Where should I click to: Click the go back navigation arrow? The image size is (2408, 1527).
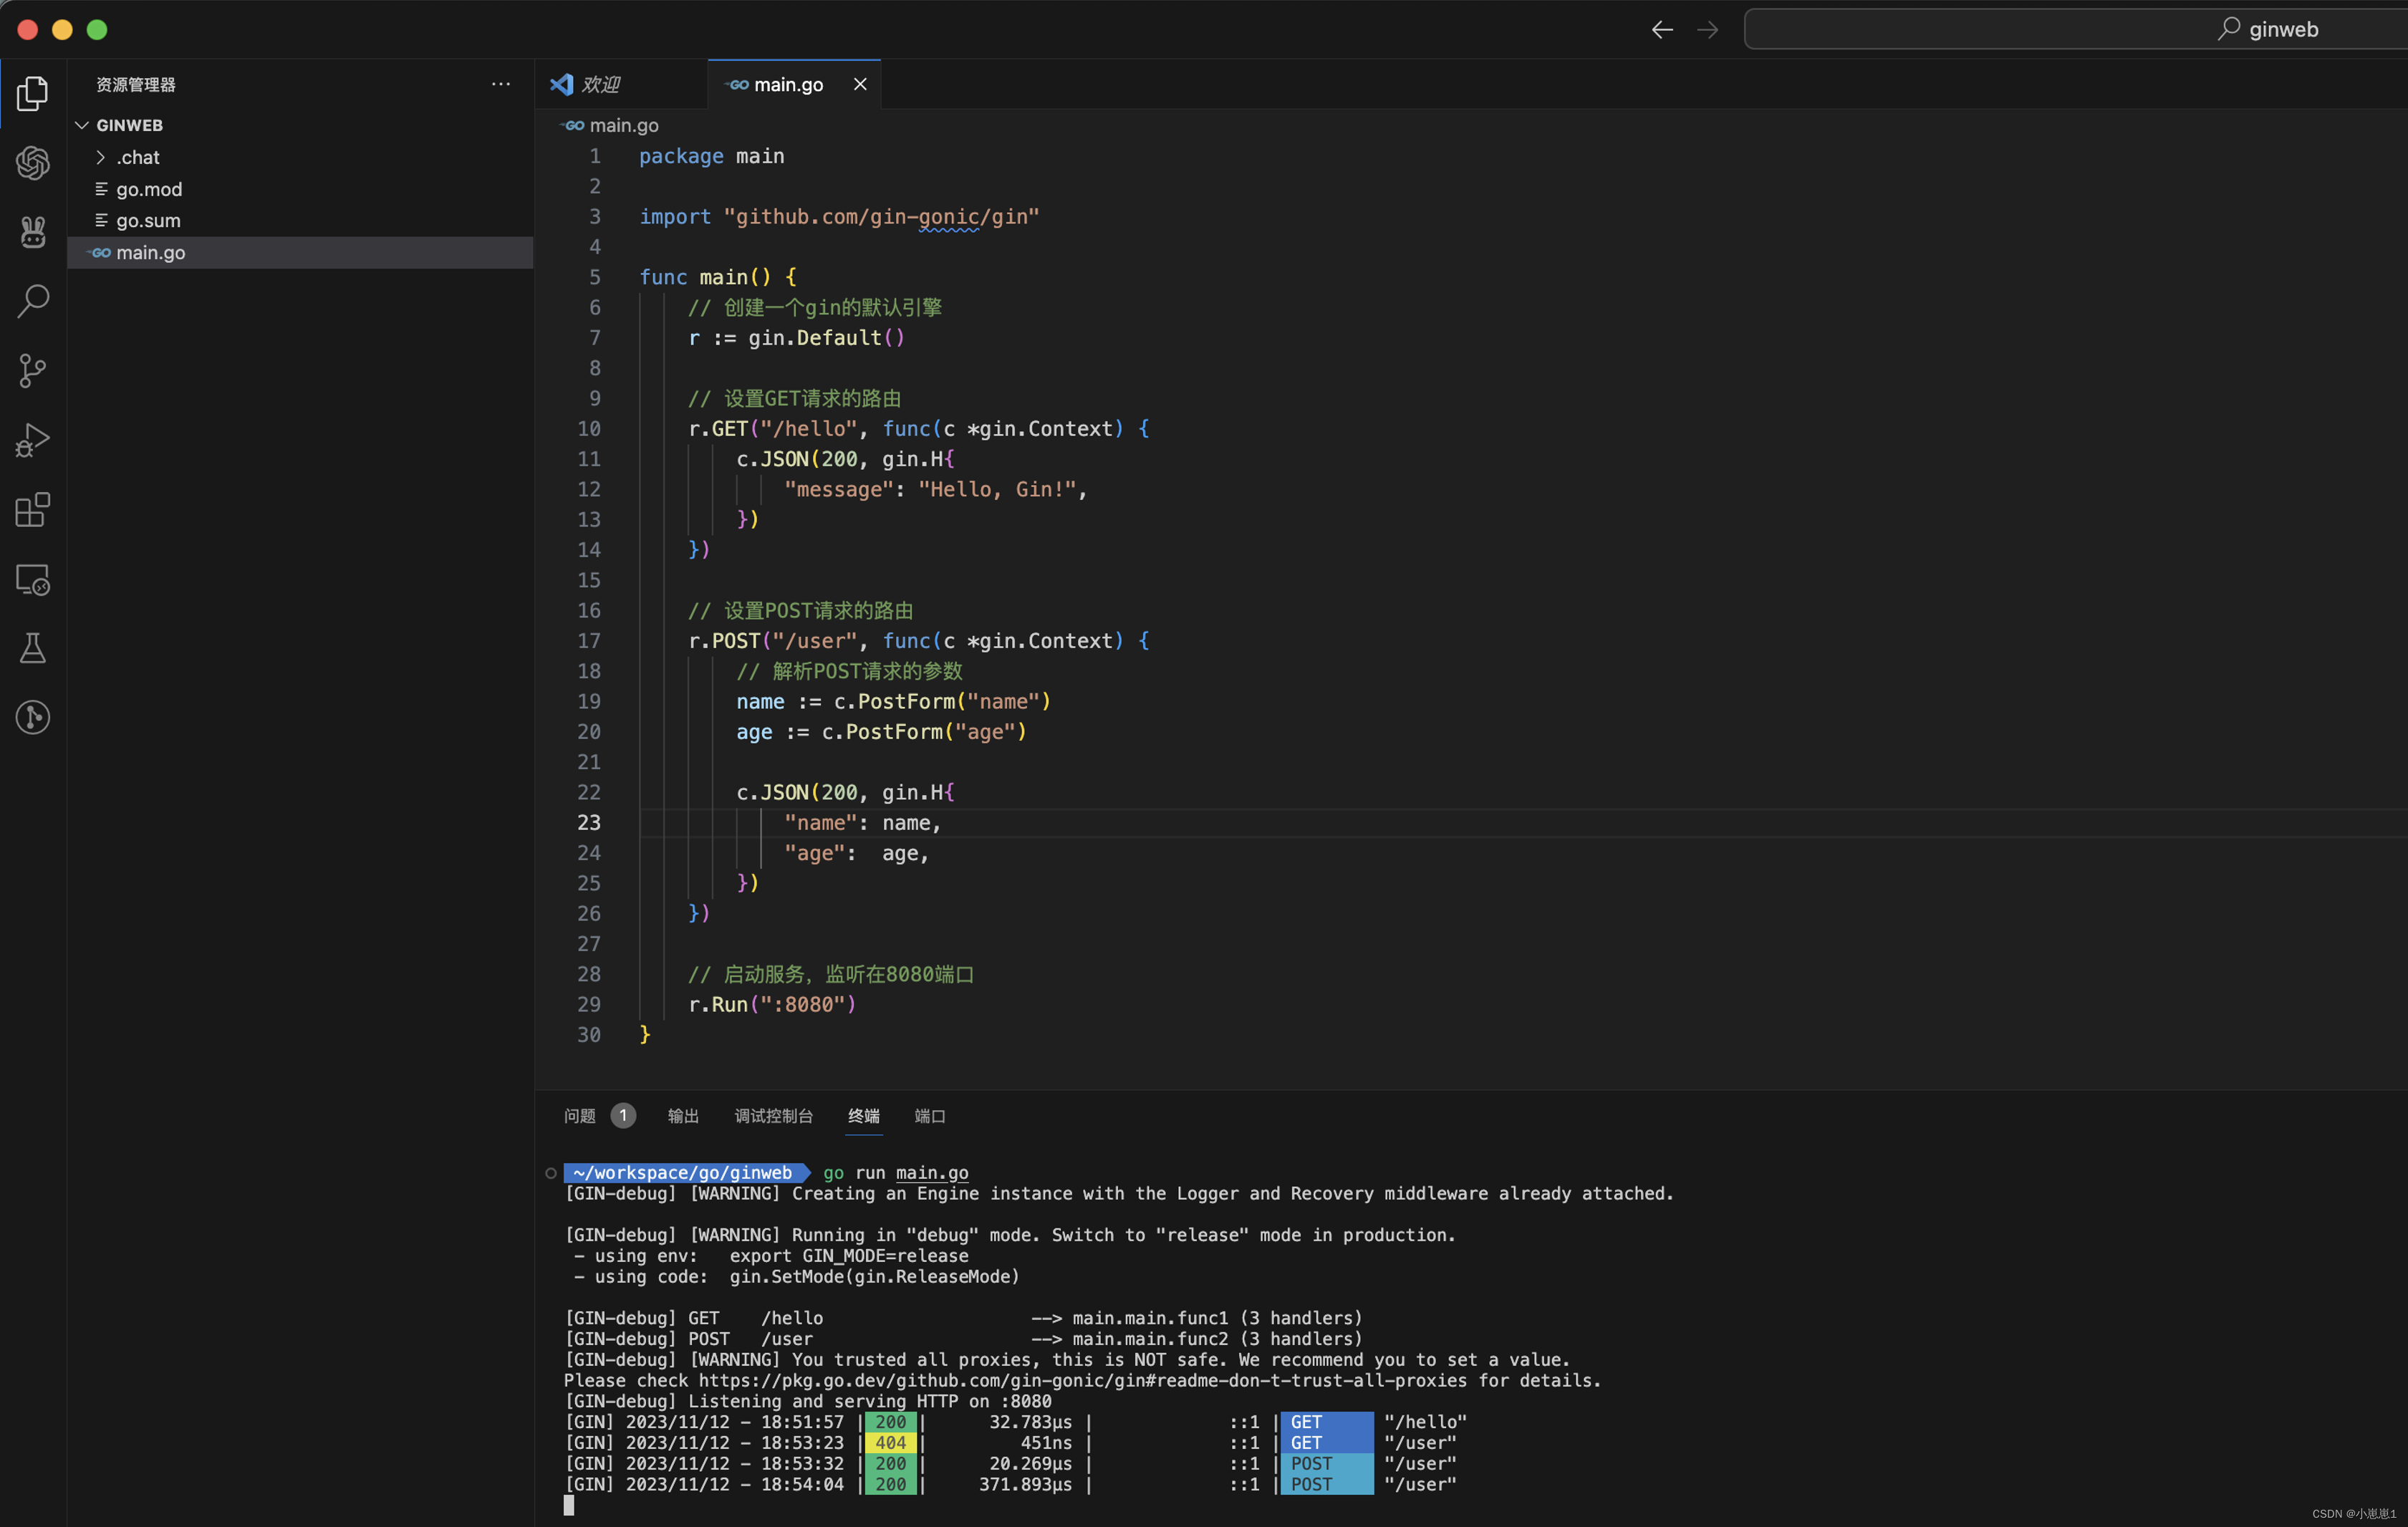point(1662,30)
